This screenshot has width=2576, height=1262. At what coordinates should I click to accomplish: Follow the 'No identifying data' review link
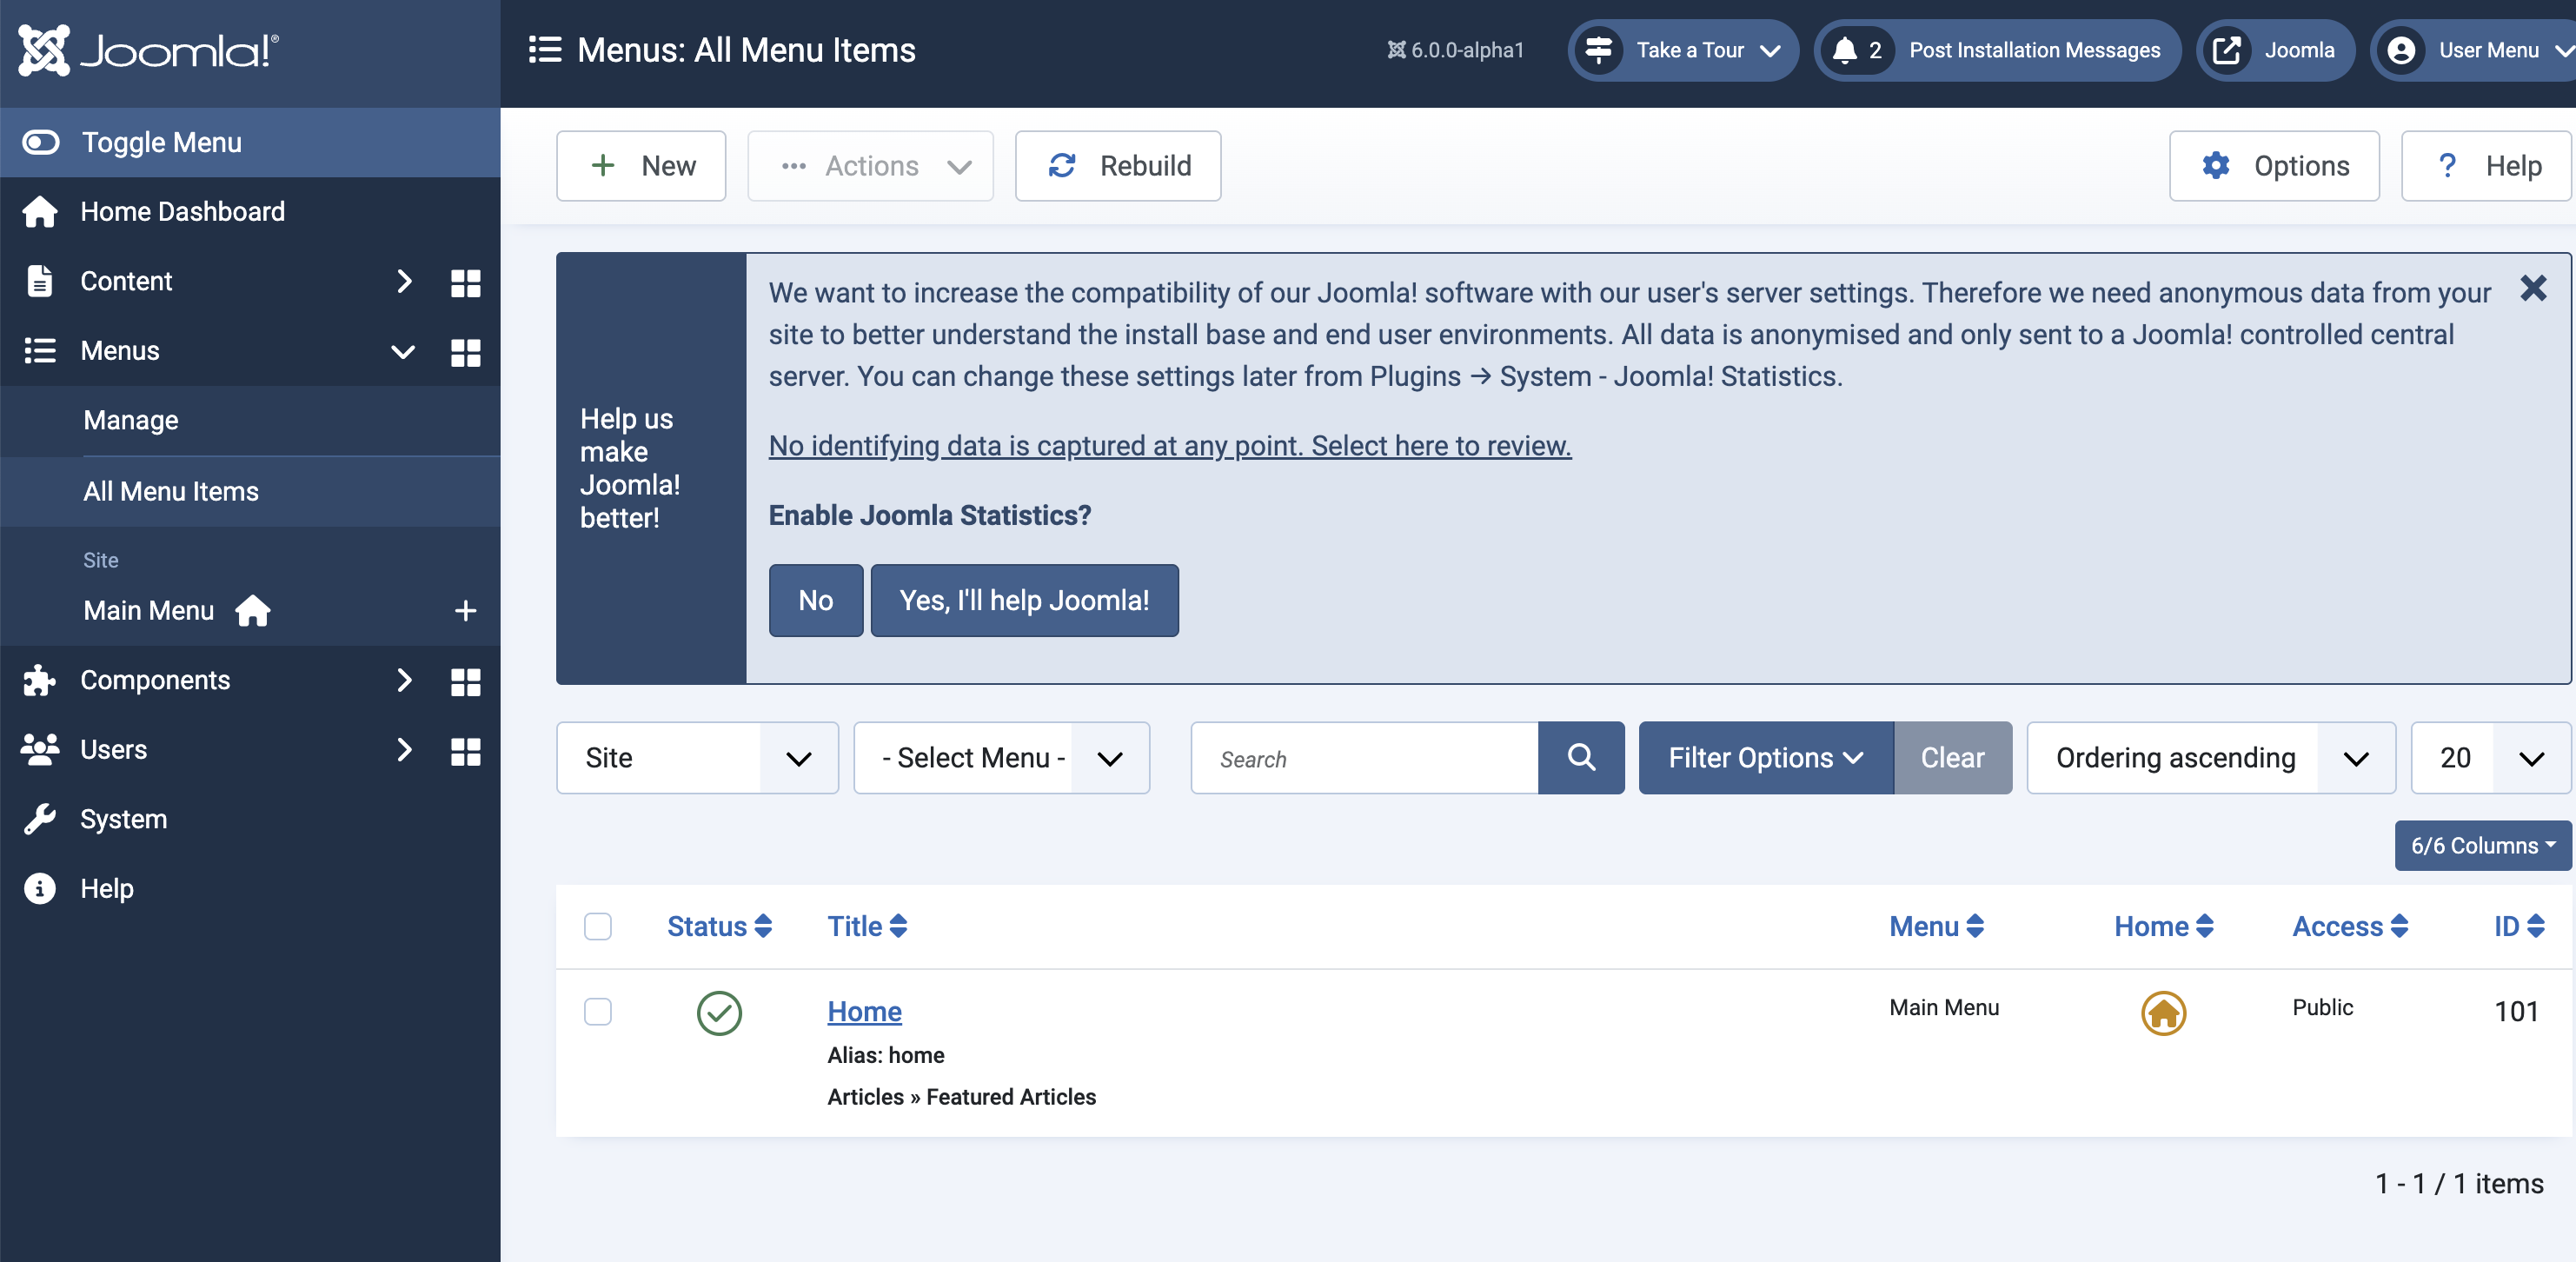point(1170,446)
